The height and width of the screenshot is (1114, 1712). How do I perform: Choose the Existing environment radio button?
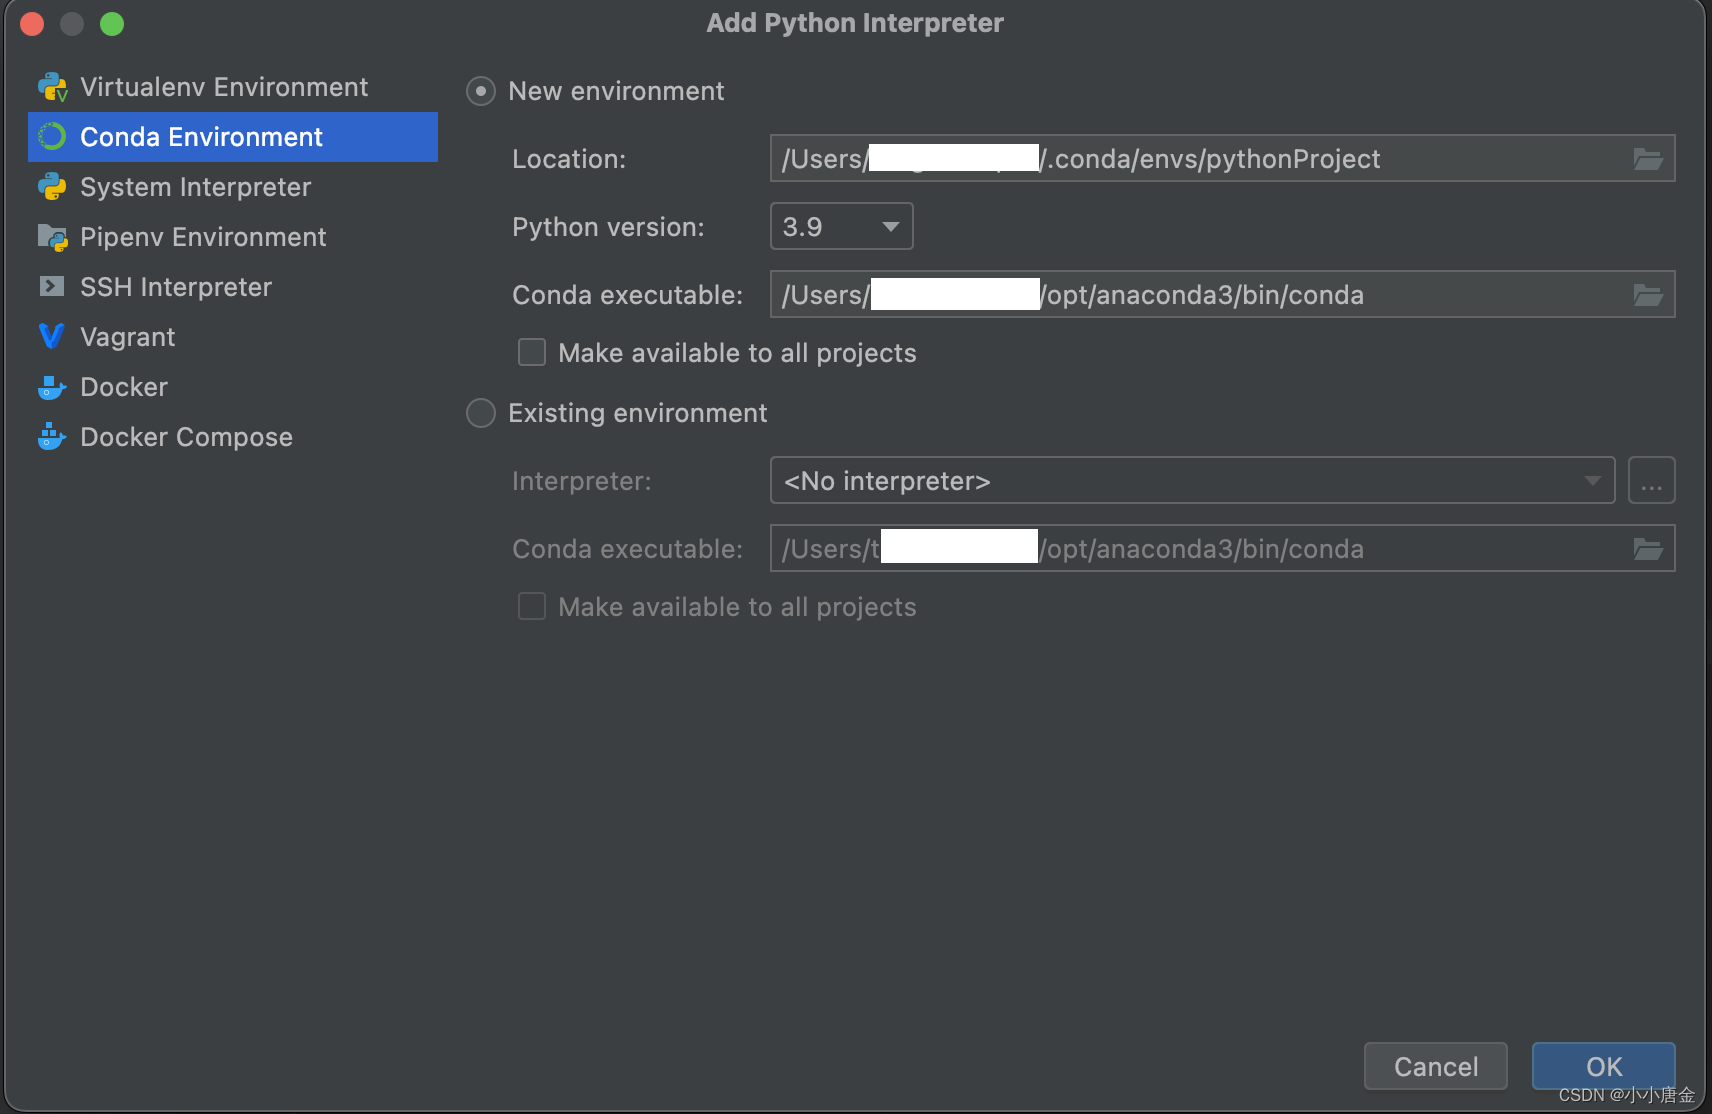[x=481, y=413]
